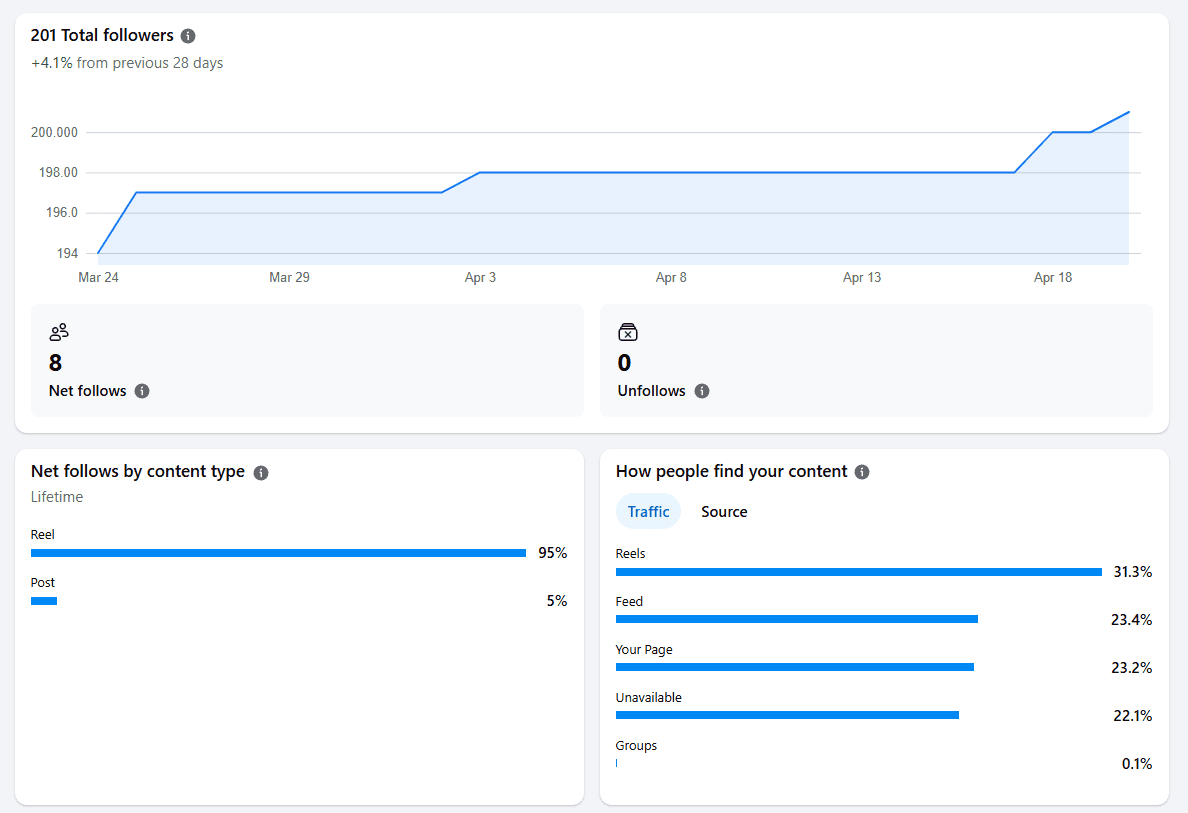Select the Traffic tab
This screenshot has height=813, width=1188.
649,511
